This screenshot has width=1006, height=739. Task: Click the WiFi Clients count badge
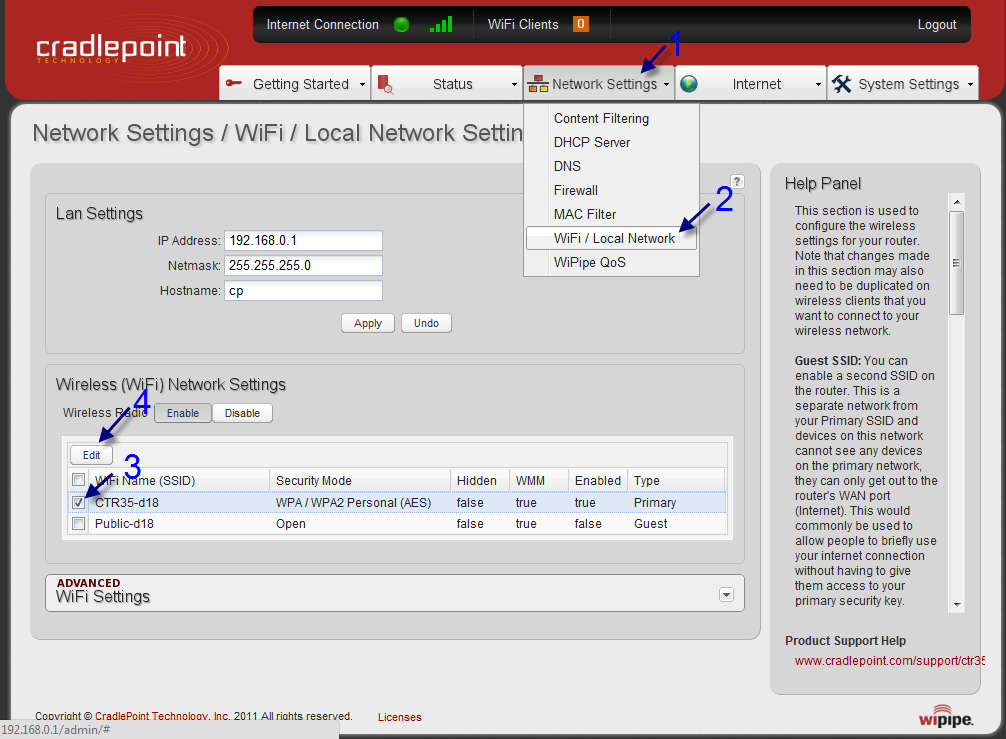coord(581,24)
